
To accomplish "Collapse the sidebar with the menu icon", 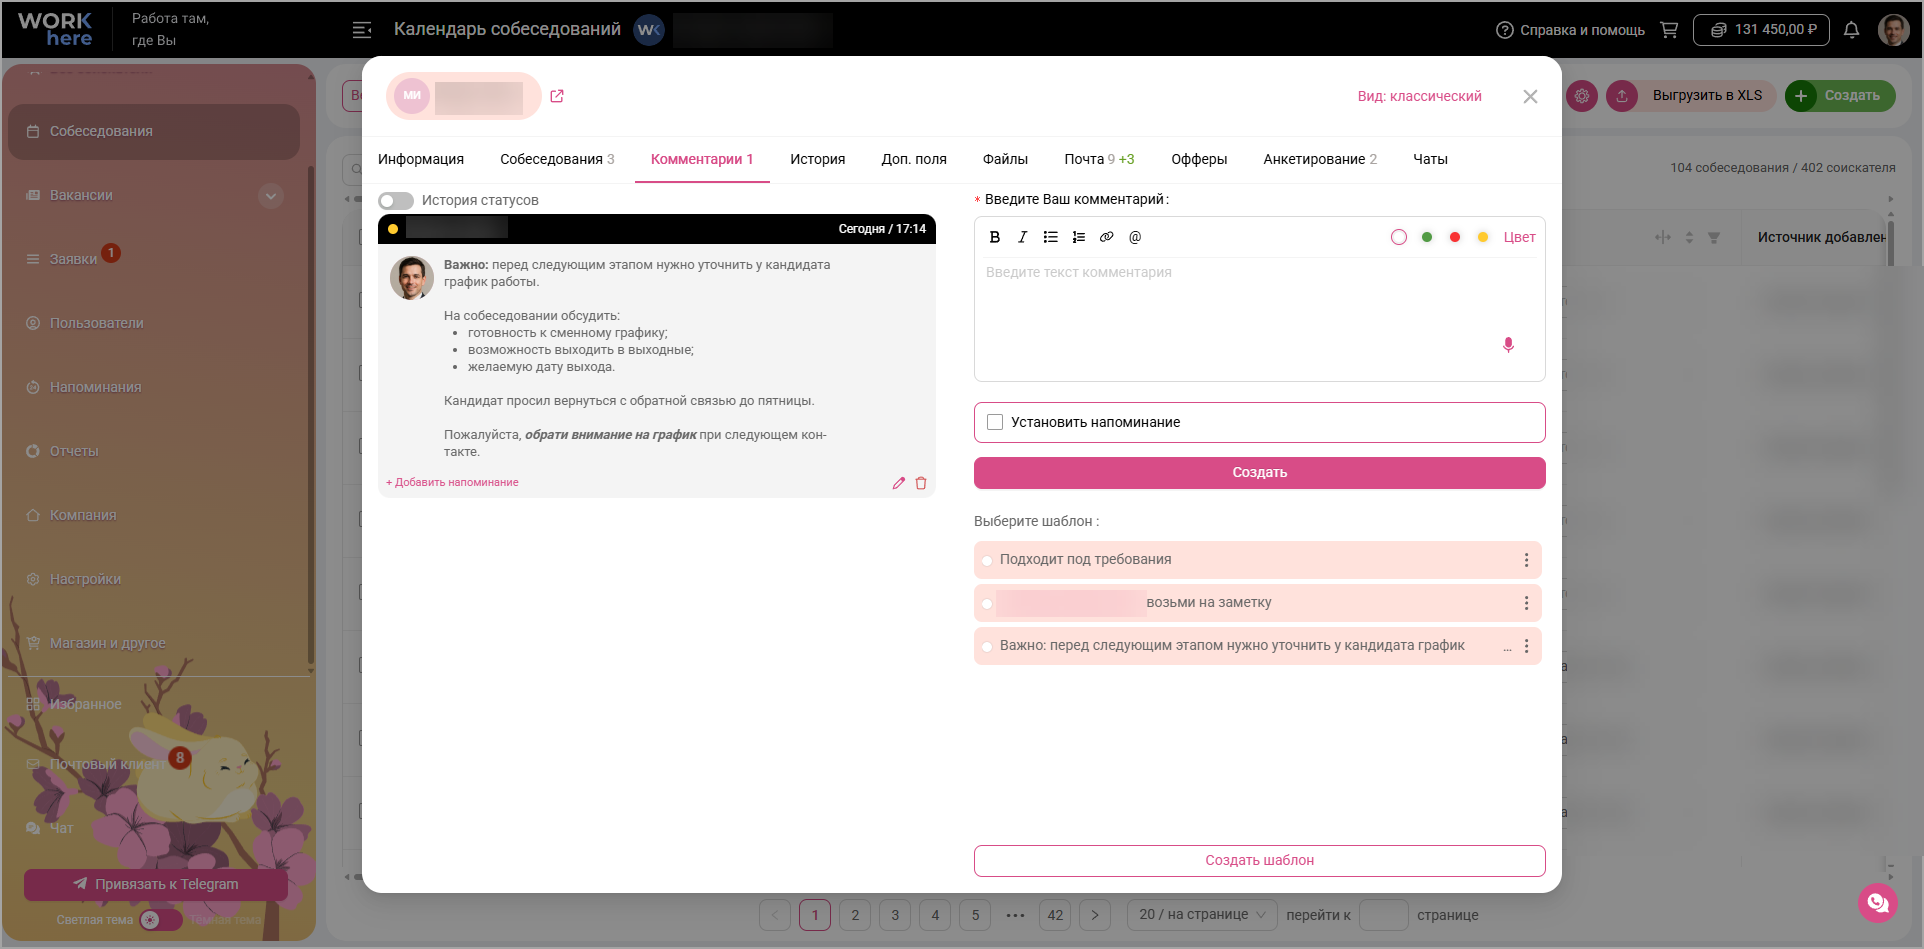I will [x=362, y=30].
